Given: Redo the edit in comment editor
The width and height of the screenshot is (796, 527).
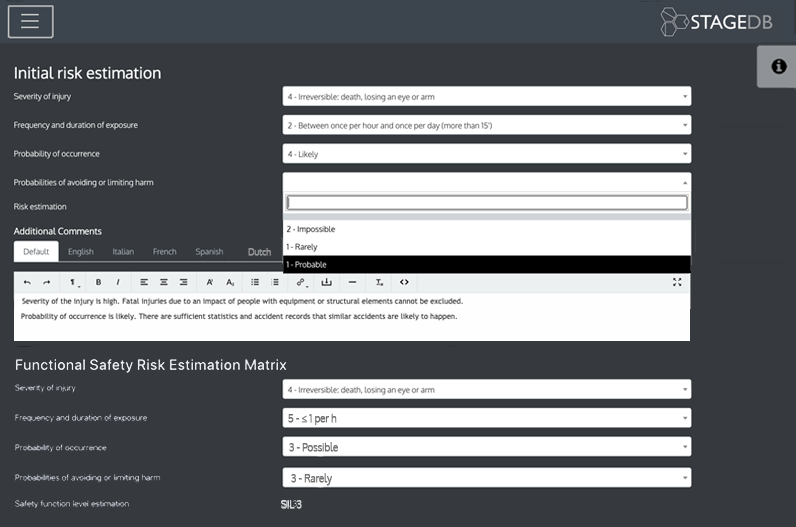Looking at the screenshot, I should (x=46, y=282).
